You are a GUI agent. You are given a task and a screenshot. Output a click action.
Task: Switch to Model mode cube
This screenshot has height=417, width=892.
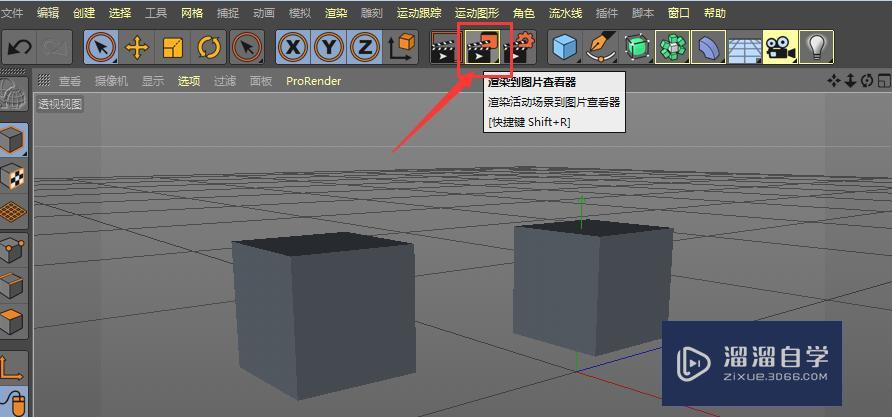[x=13, y=140]
